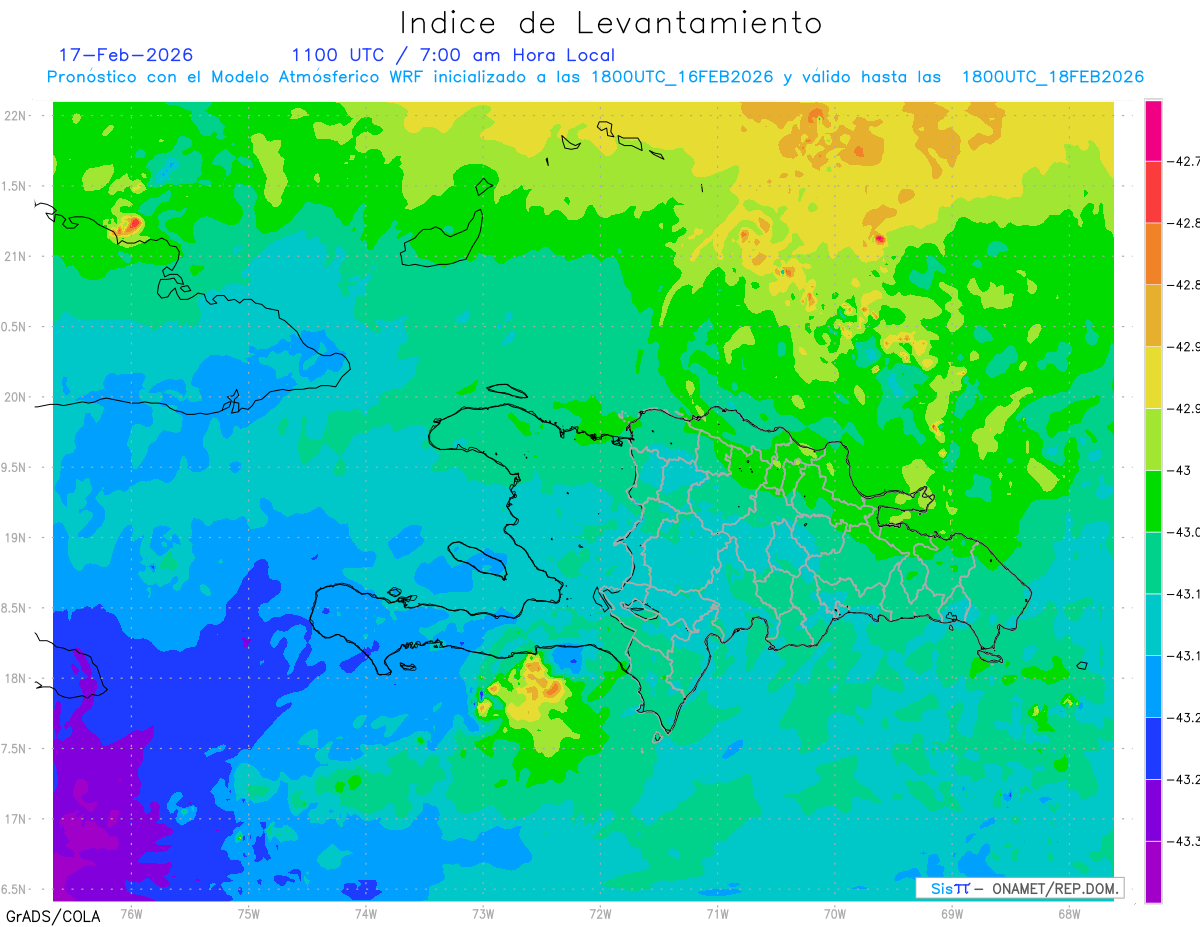This screenshot has width=1200, height=927.
Task: Click the "68W" longitude label
Action: [x=1069, y=914]
